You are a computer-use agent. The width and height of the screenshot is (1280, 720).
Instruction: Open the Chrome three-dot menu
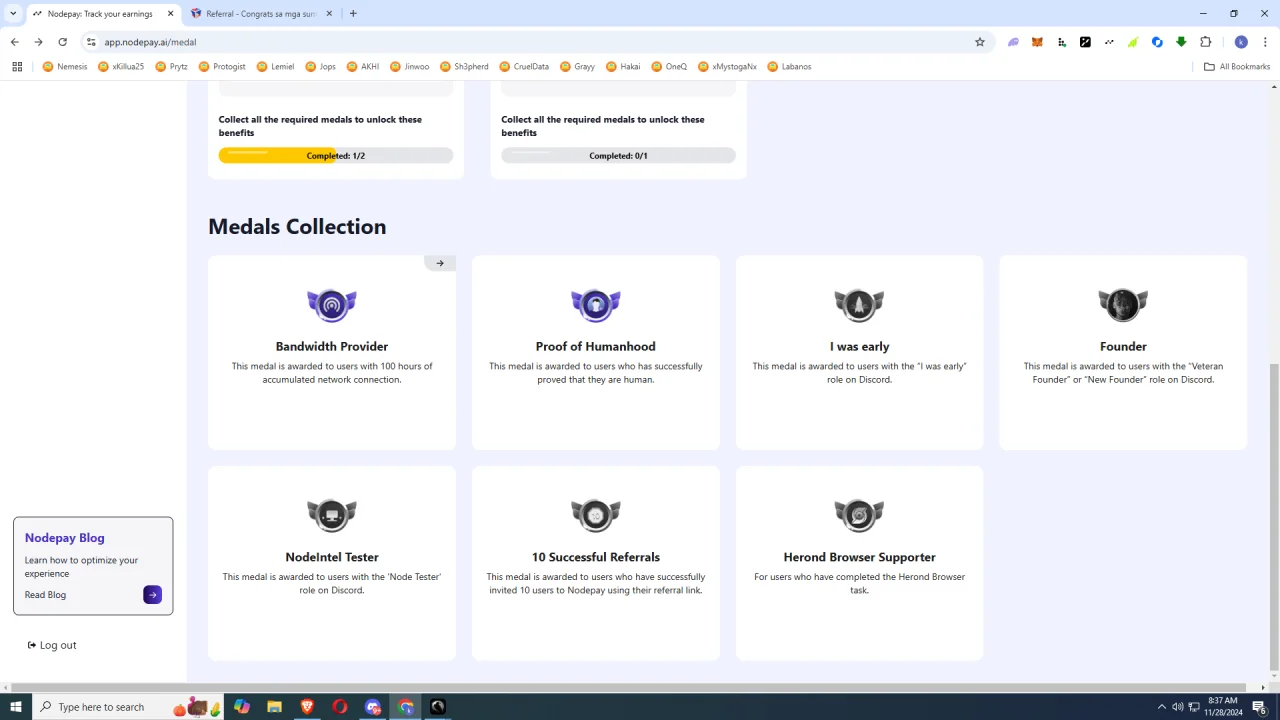click(x=1266, y=42)
